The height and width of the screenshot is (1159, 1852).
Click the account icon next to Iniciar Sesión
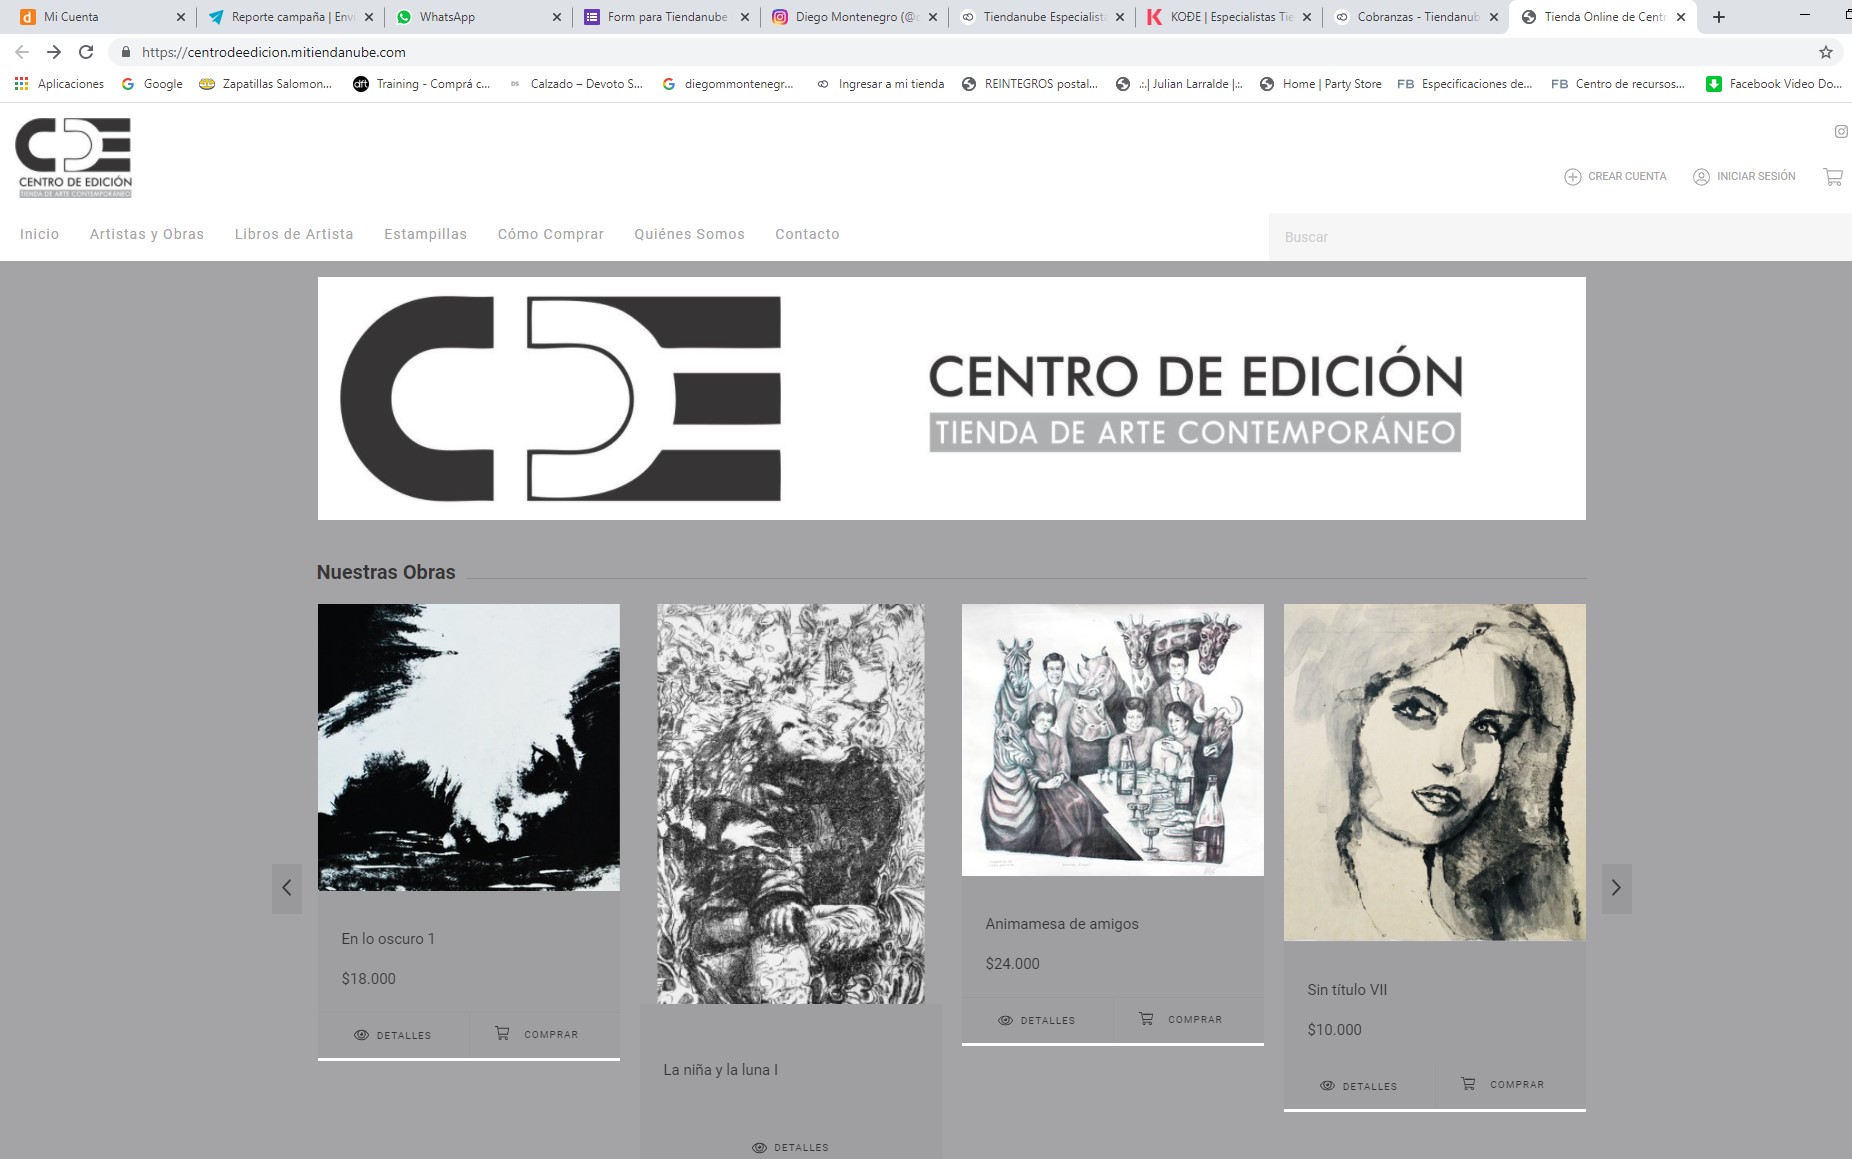coord(1700,176)
